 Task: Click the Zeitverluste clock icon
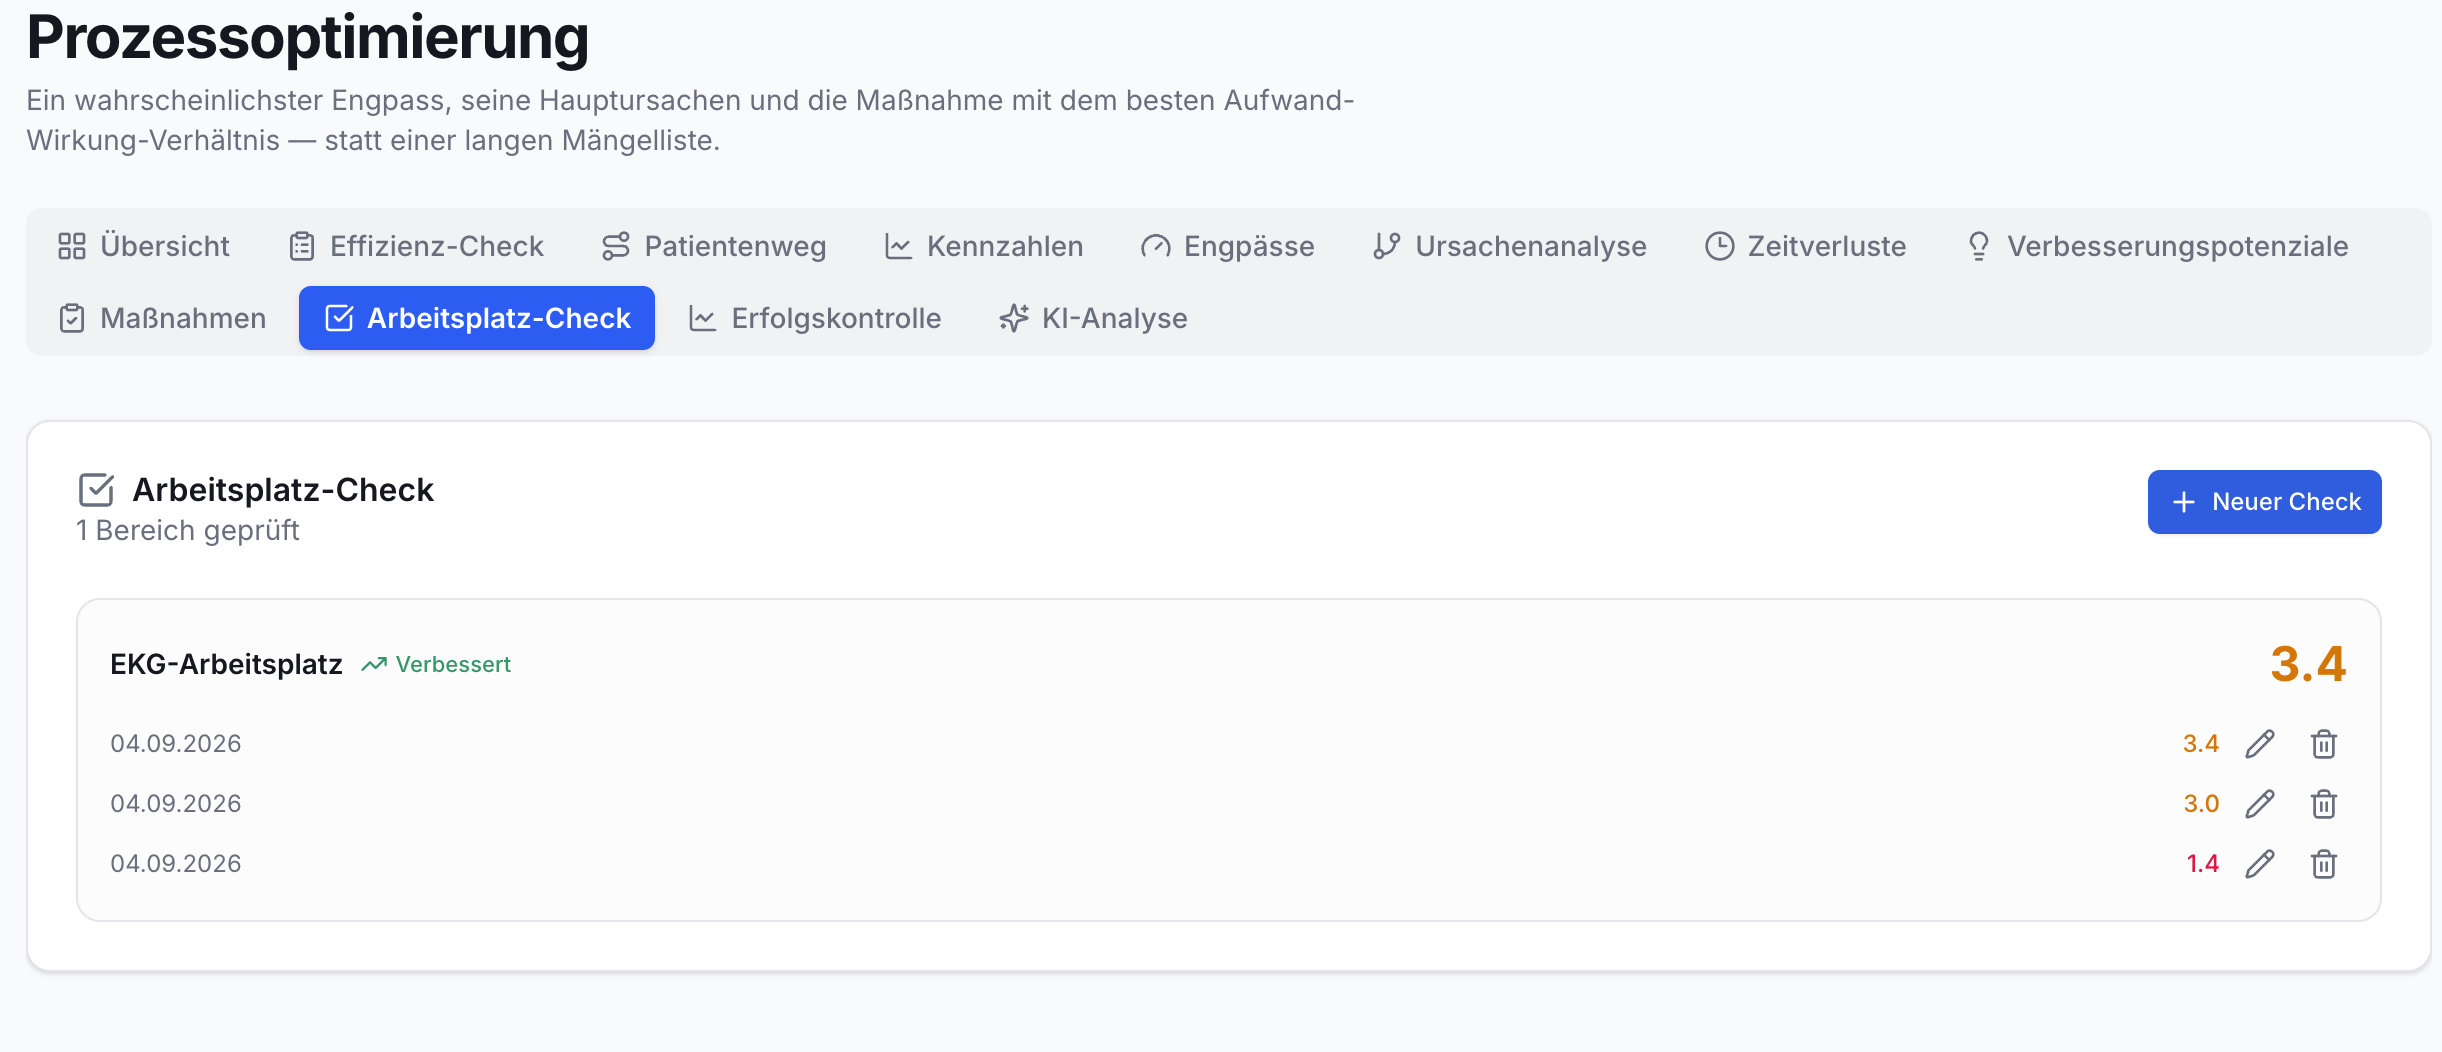1719,246
